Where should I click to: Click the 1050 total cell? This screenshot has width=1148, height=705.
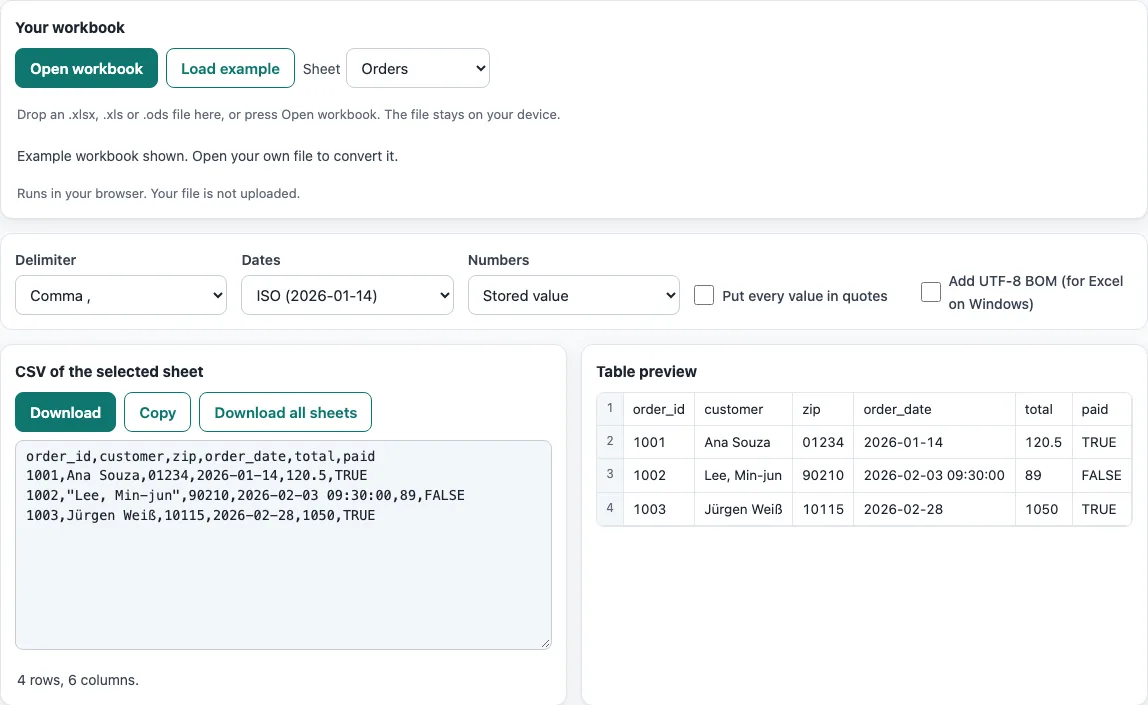point(1043,509)
